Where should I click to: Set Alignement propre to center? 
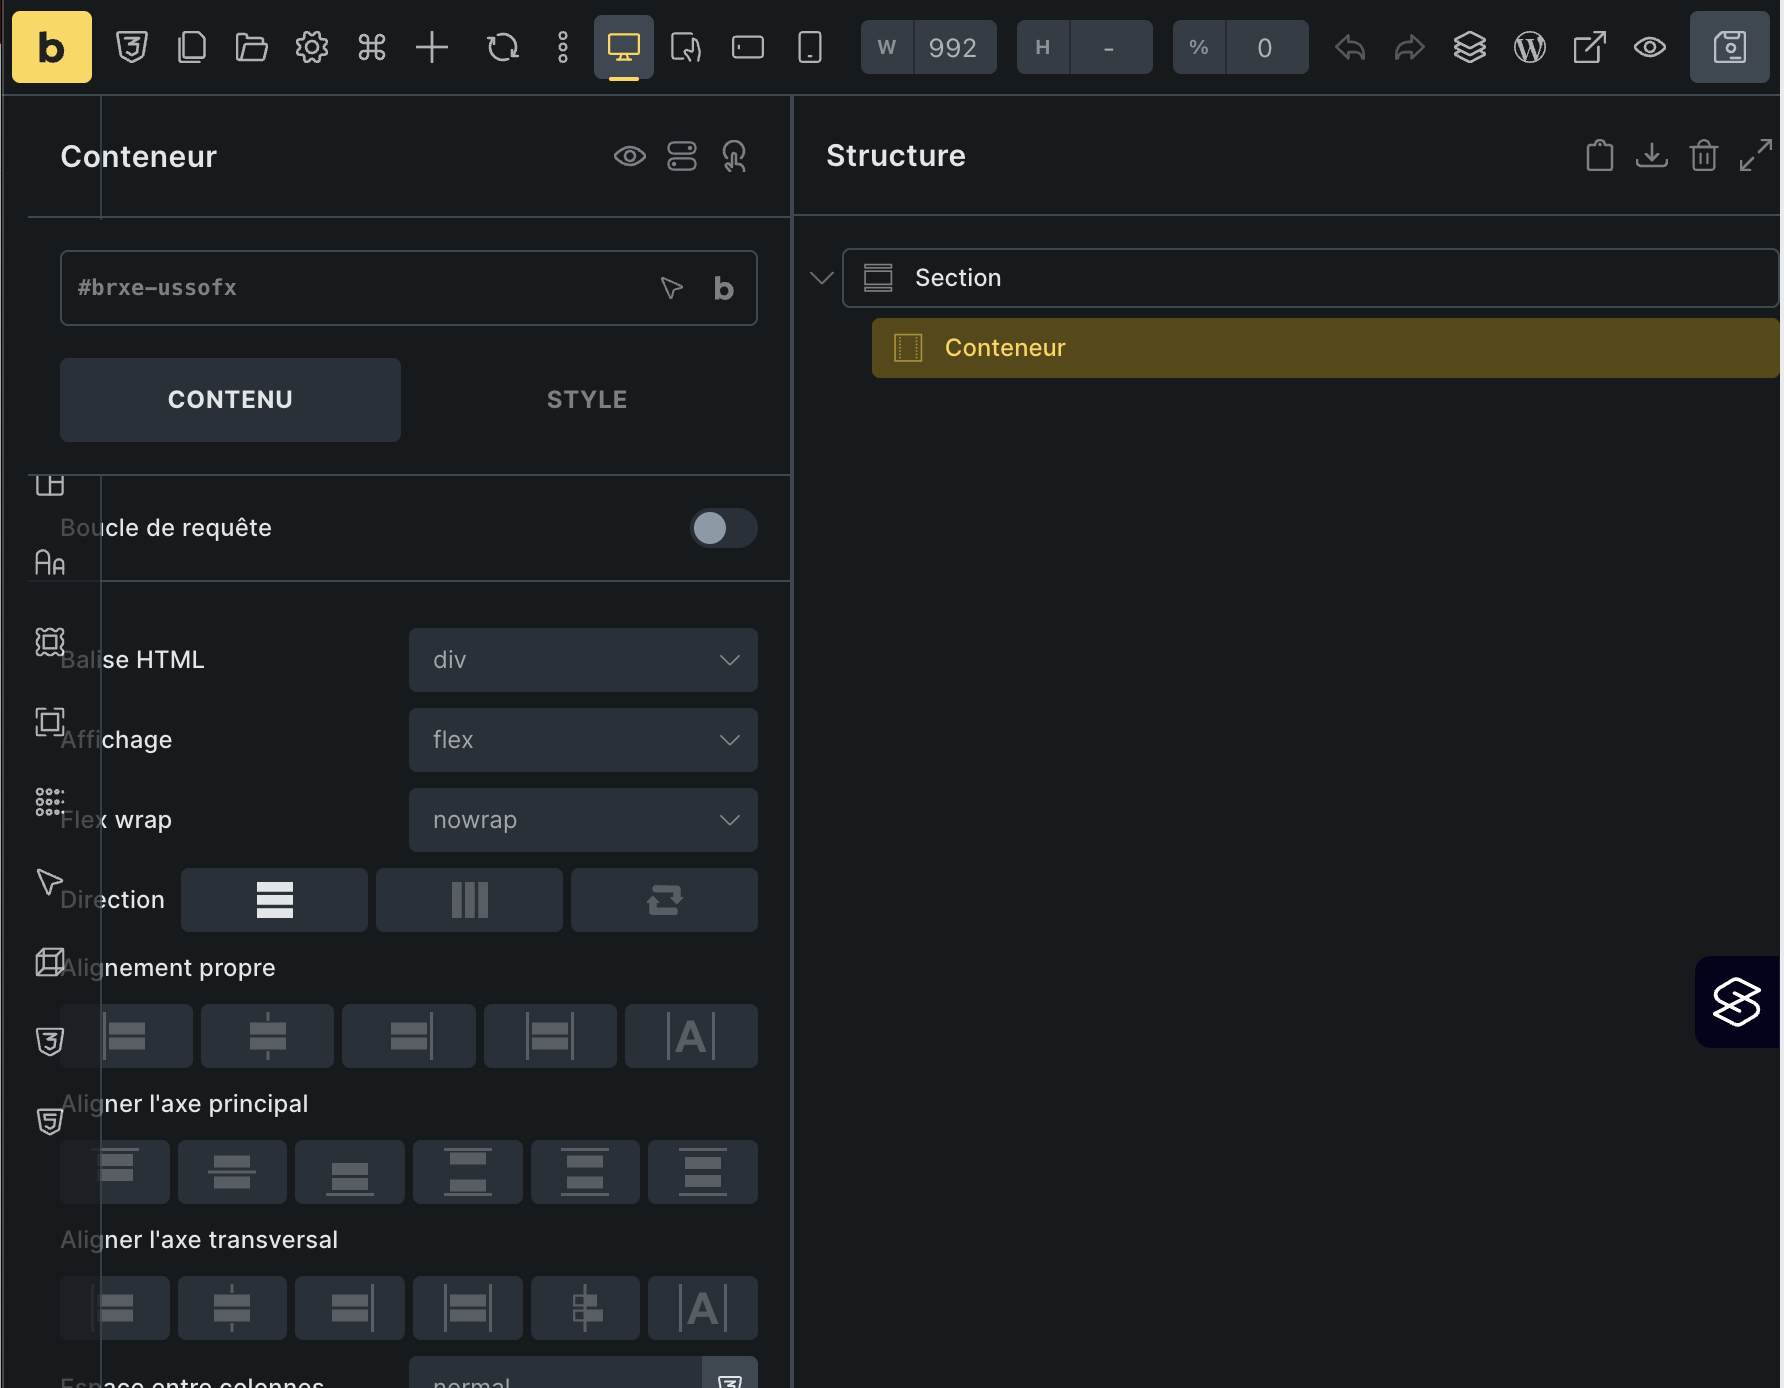click(267, 1036)
